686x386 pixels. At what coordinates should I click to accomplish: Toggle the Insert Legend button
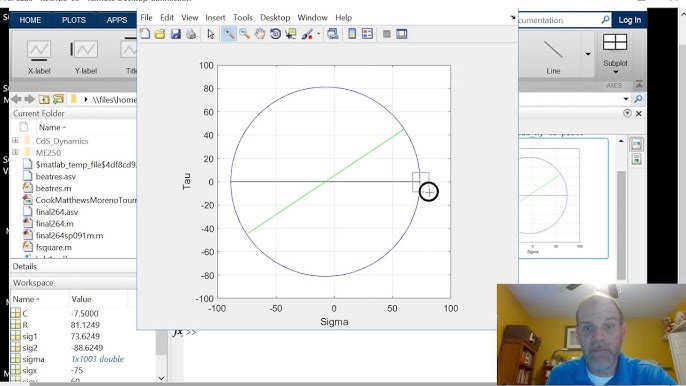368,34
